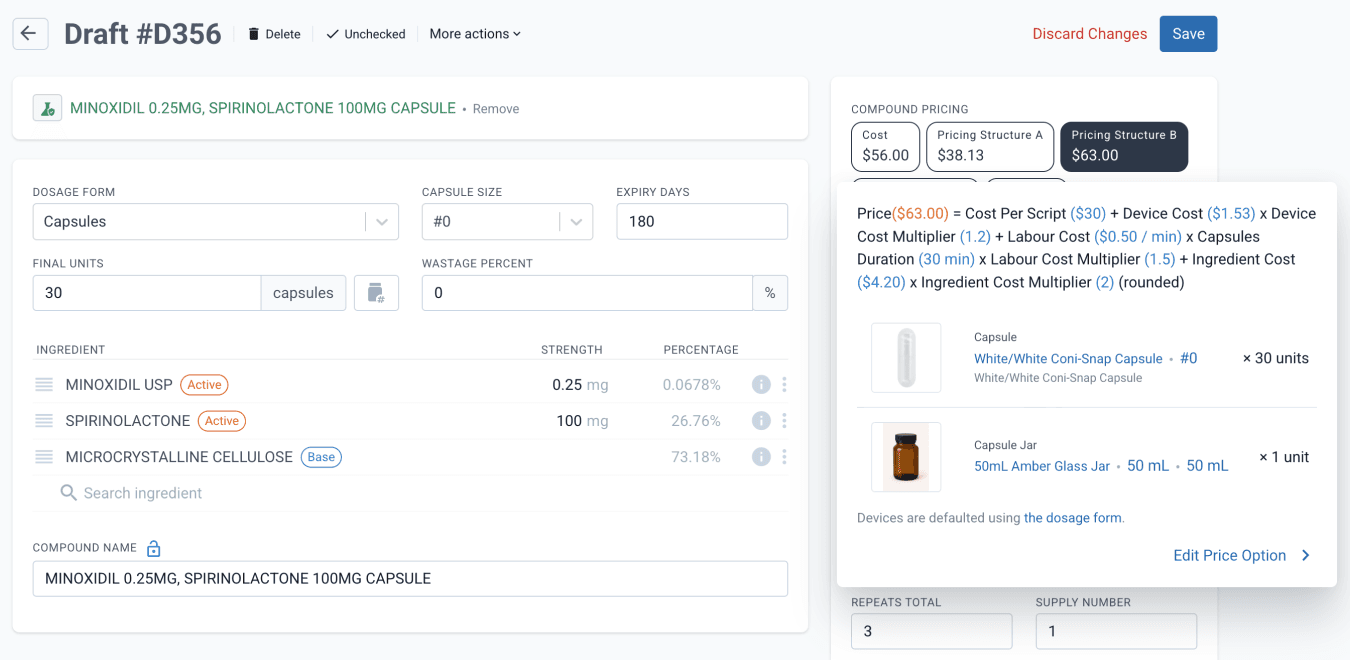The height and width of the screenshot is (660, 1350).
Task: Click the Final Units field
Action: pos(147,293)
